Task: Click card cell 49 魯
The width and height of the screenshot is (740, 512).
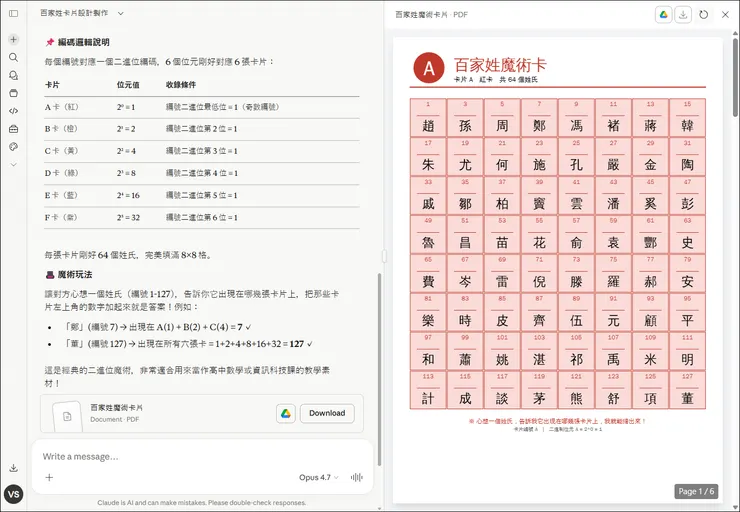Action: (x=428, y=235)
